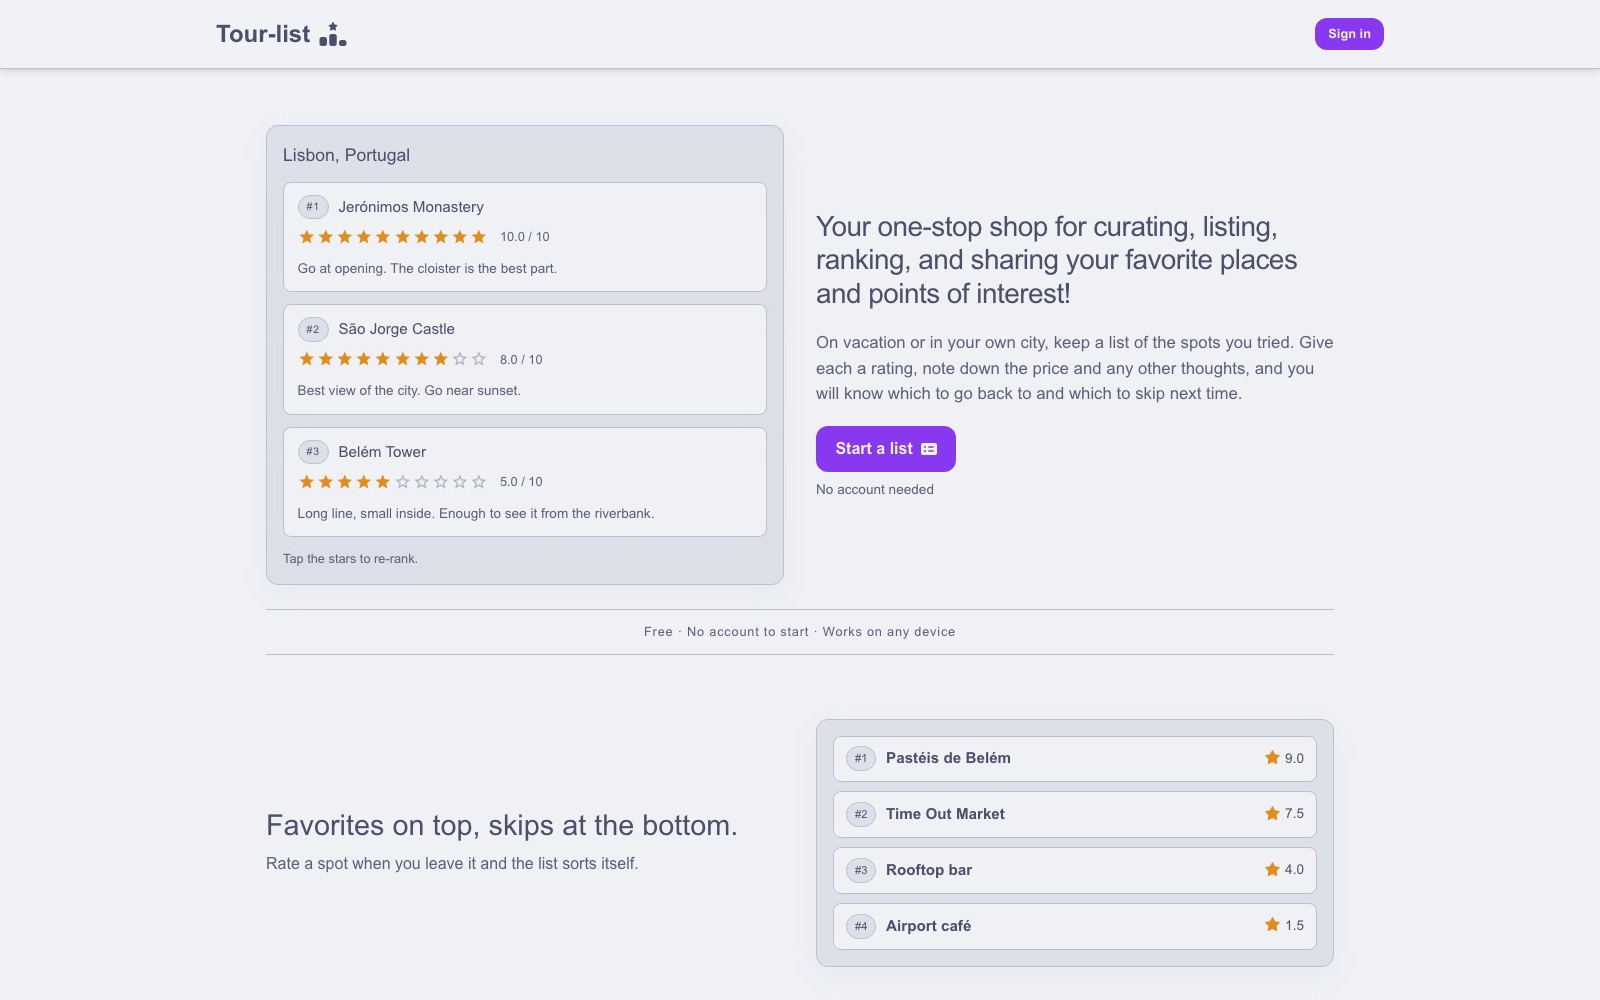
Task: Click the "Pastéis de Belém" list entry name
Action: click(x=948, y=758)
